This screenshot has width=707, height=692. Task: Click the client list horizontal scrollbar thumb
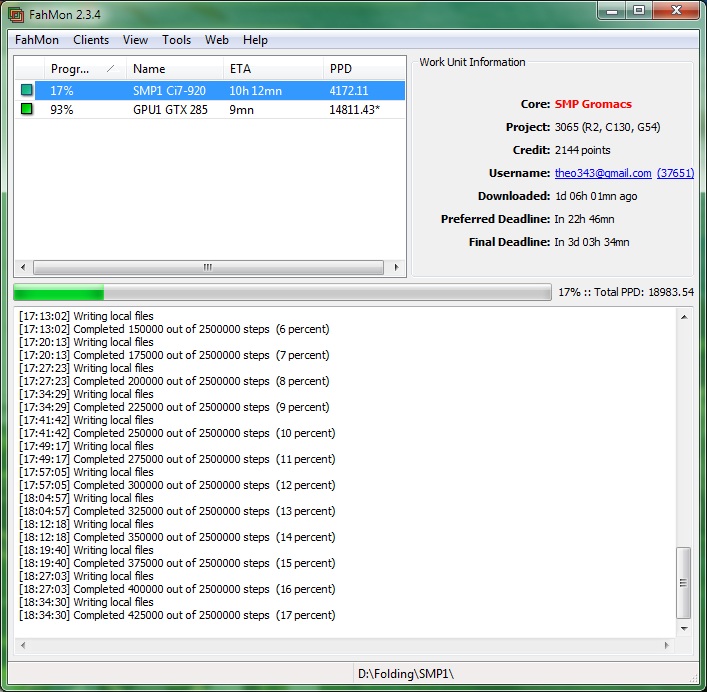tap(208, 267)
